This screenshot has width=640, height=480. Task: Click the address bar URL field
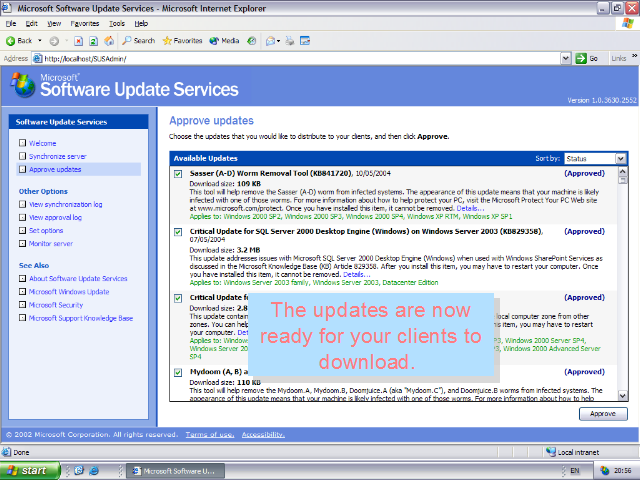click(x=296, y=58)
